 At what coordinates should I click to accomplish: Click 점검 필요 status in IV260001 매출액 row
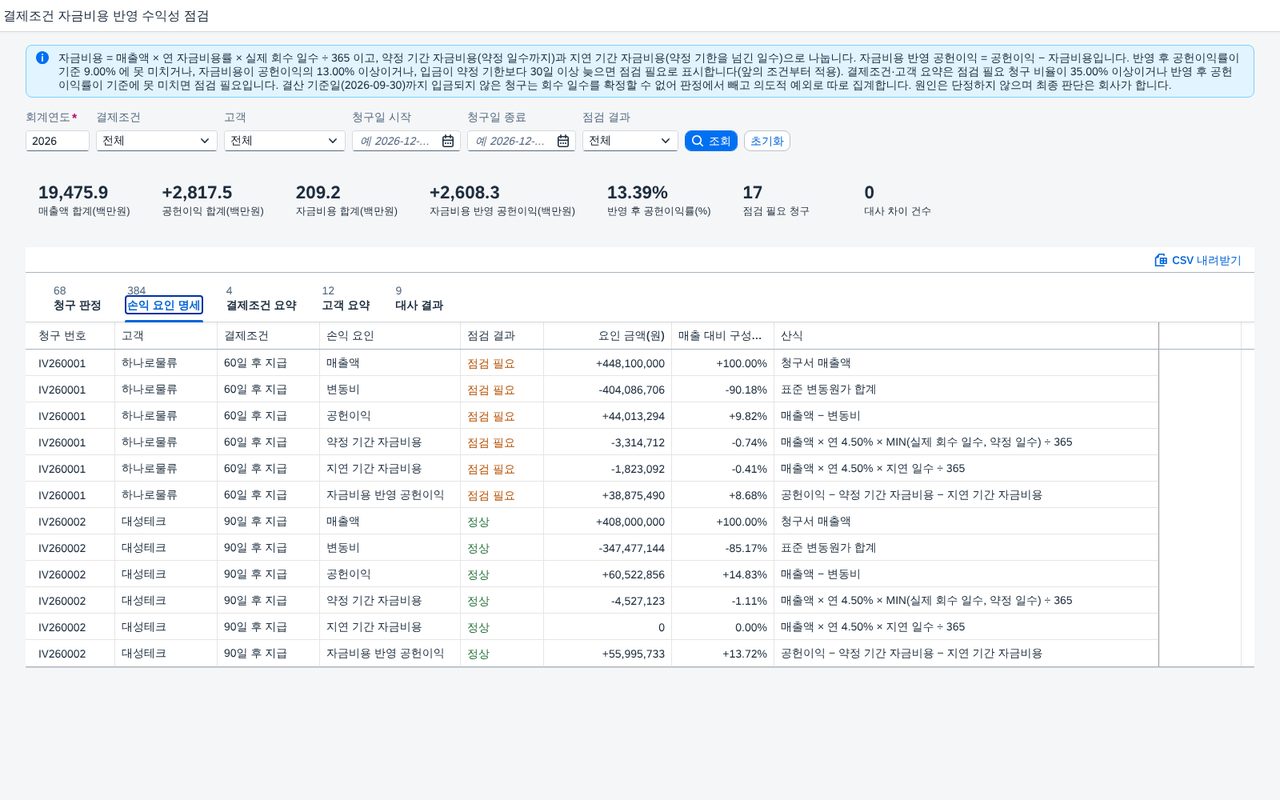[x=491, y=364]
